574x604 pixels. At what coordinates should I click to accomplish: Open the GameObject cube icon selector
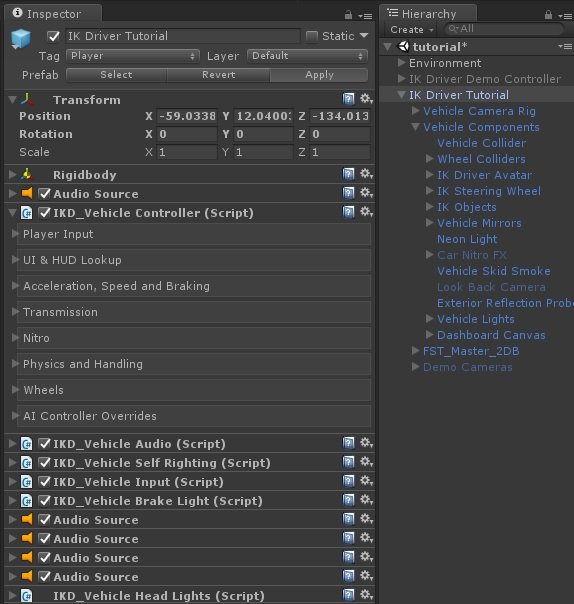tap(20, 39)
